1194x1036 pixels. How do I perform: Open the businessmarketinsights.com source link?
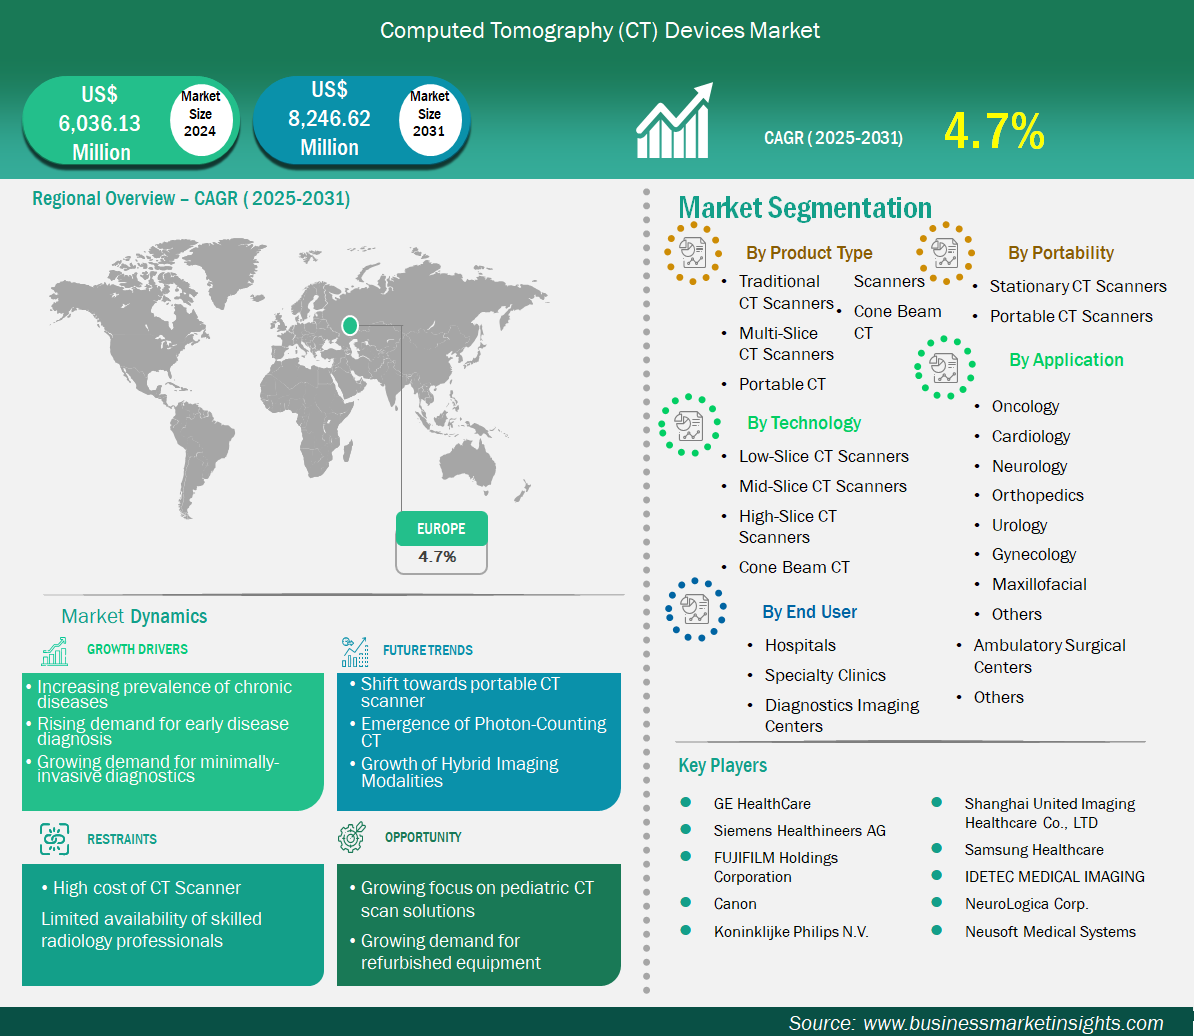pos(1012,1022)
